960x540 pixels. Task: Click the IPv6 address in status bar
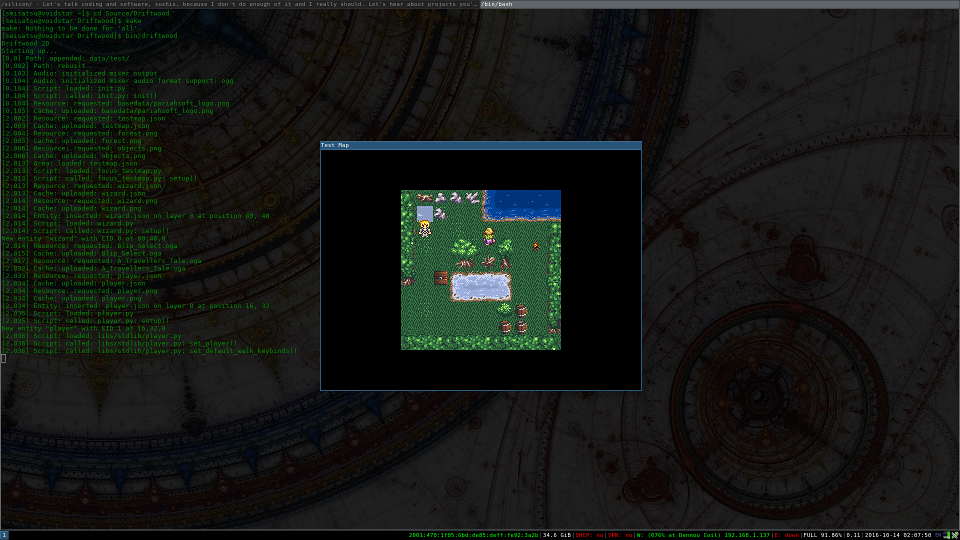pos(473,535)
